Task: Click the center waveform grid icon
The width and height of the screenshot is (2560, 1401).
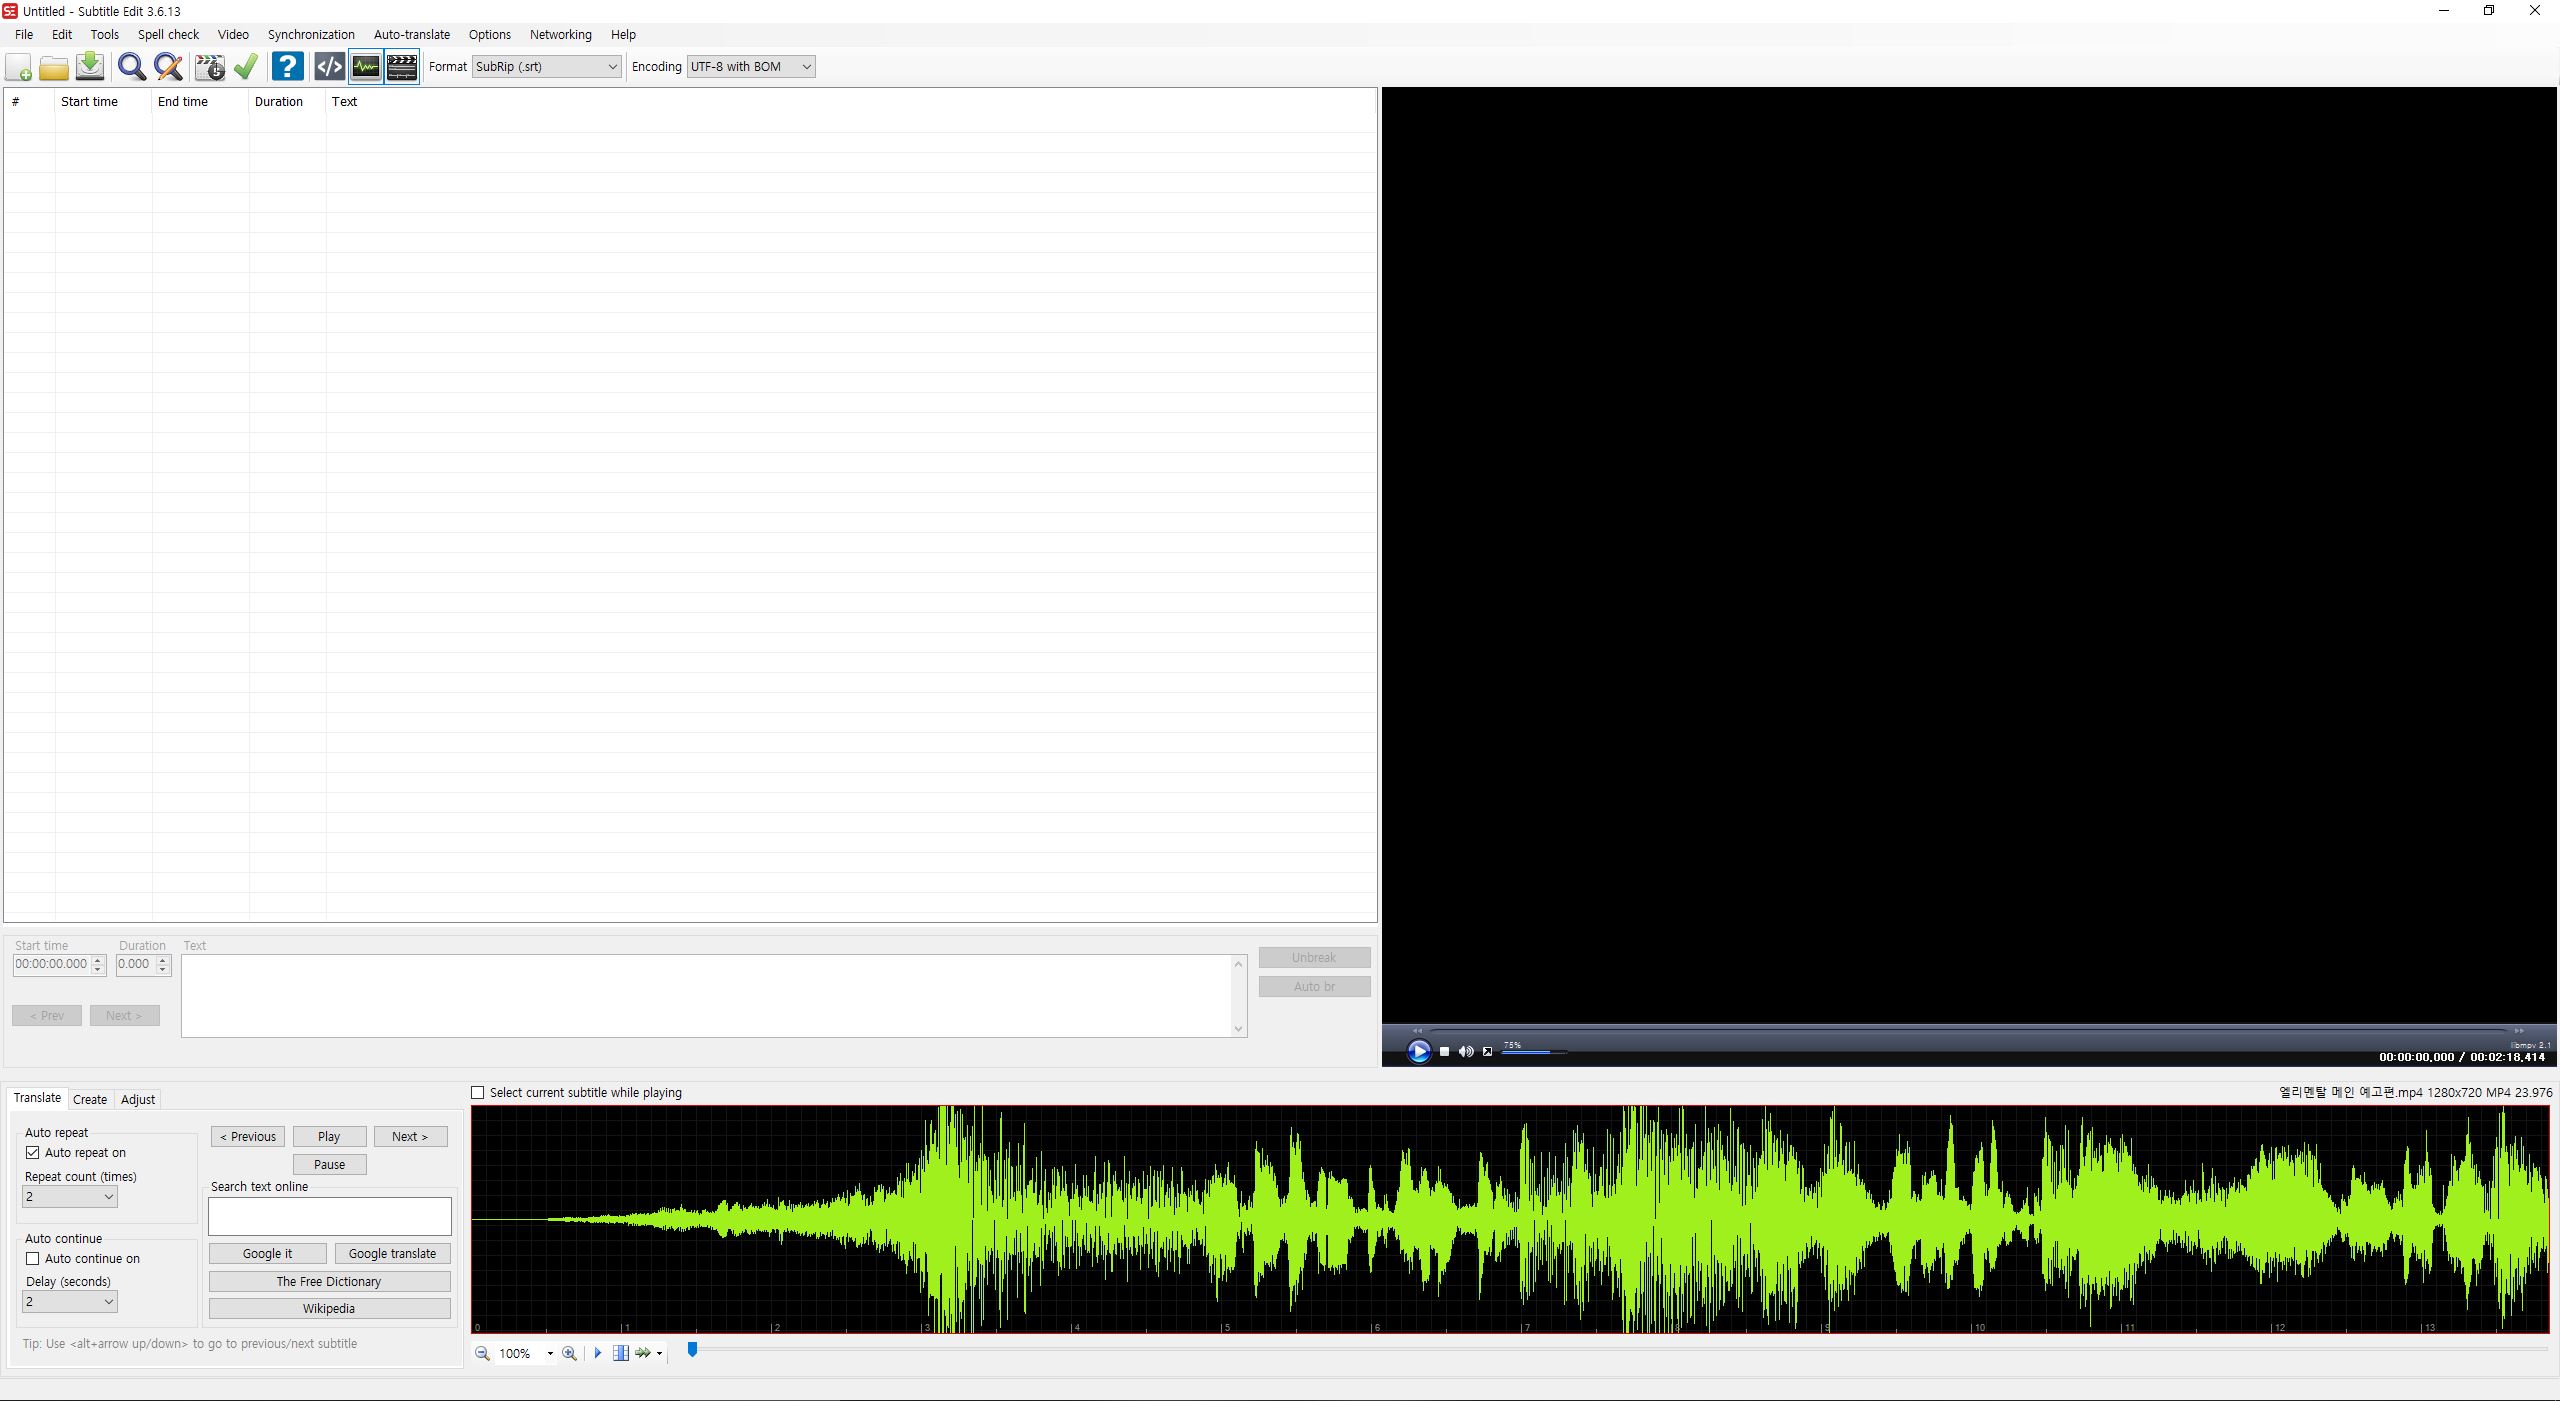Action: point(621,1353)
